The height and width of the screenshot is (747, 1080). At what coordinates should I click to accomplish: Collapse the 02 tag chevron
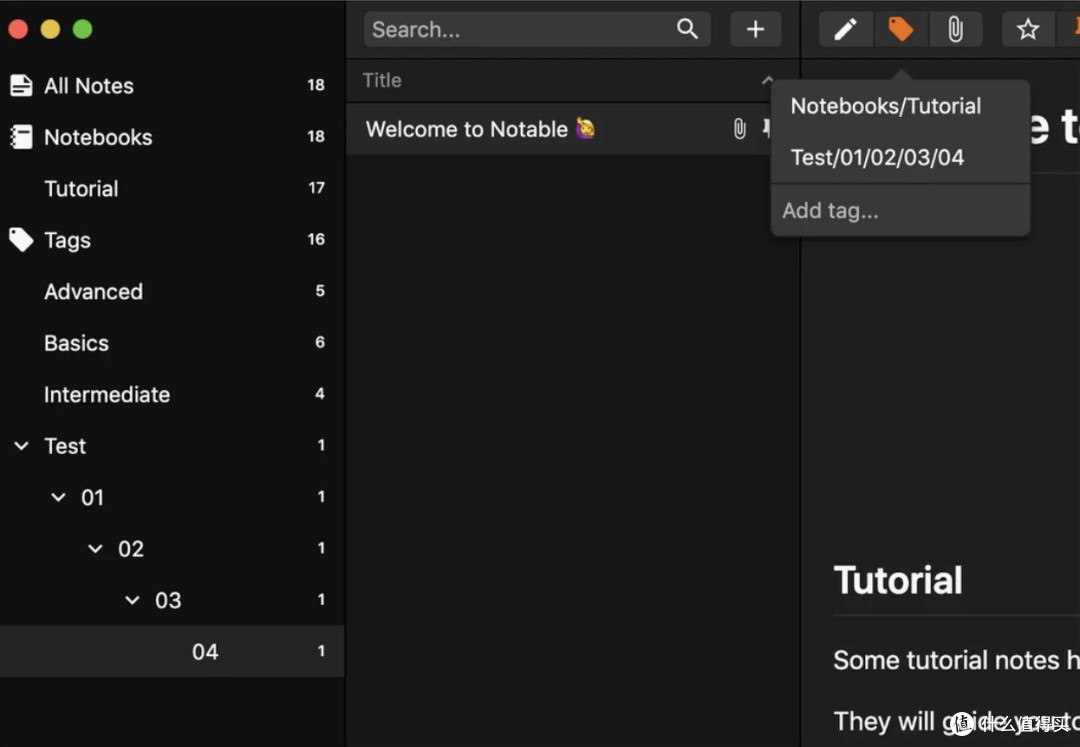95,549
